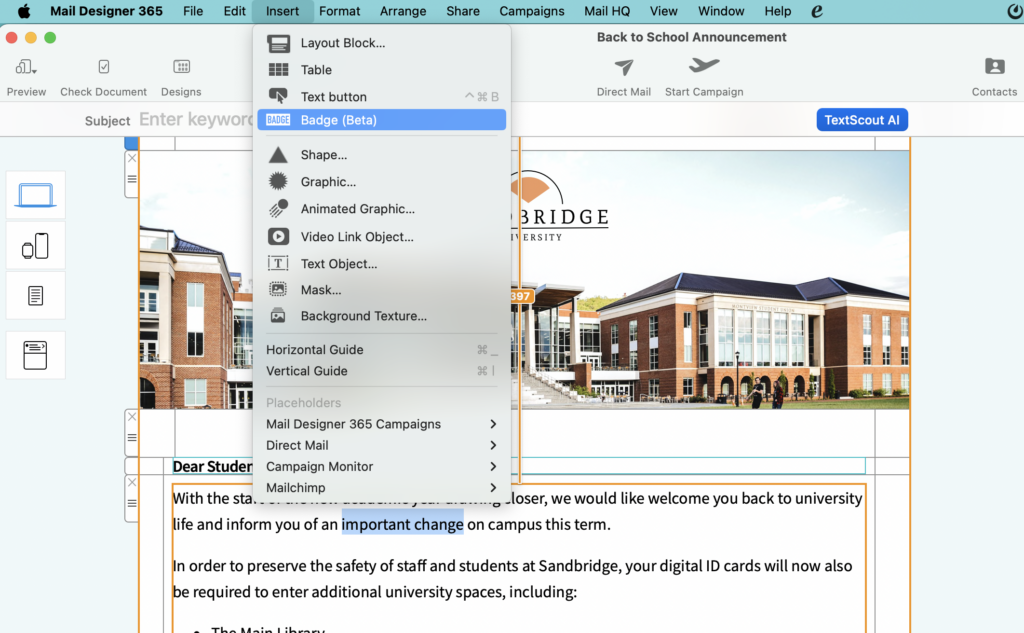The height and width of the screenshot is (633, 1024).
Task: Open the Format menu
Action: 340,11
